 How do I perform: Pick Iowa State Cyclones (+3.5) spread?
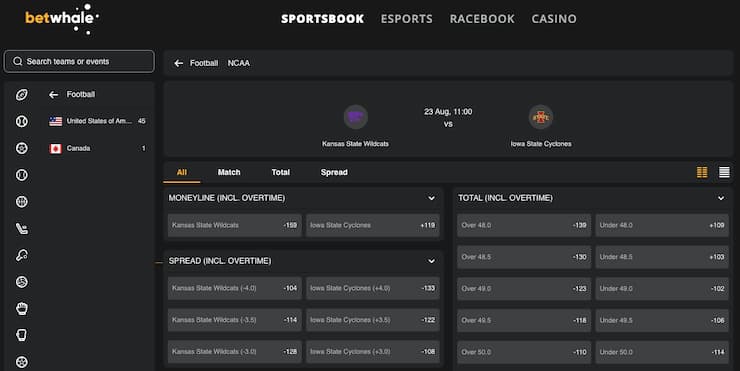click(x=373, y=320)
